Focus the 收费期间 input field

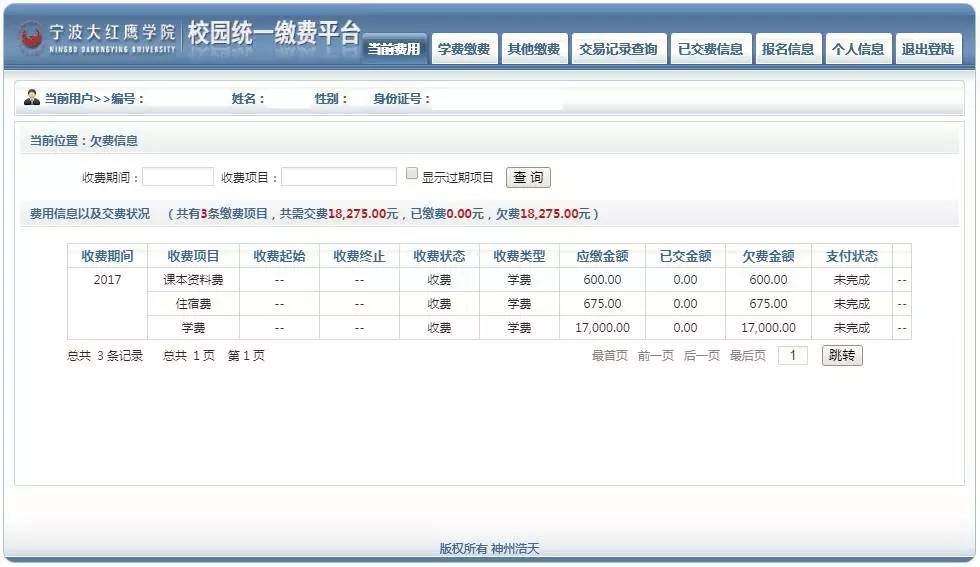click(178, 177)
